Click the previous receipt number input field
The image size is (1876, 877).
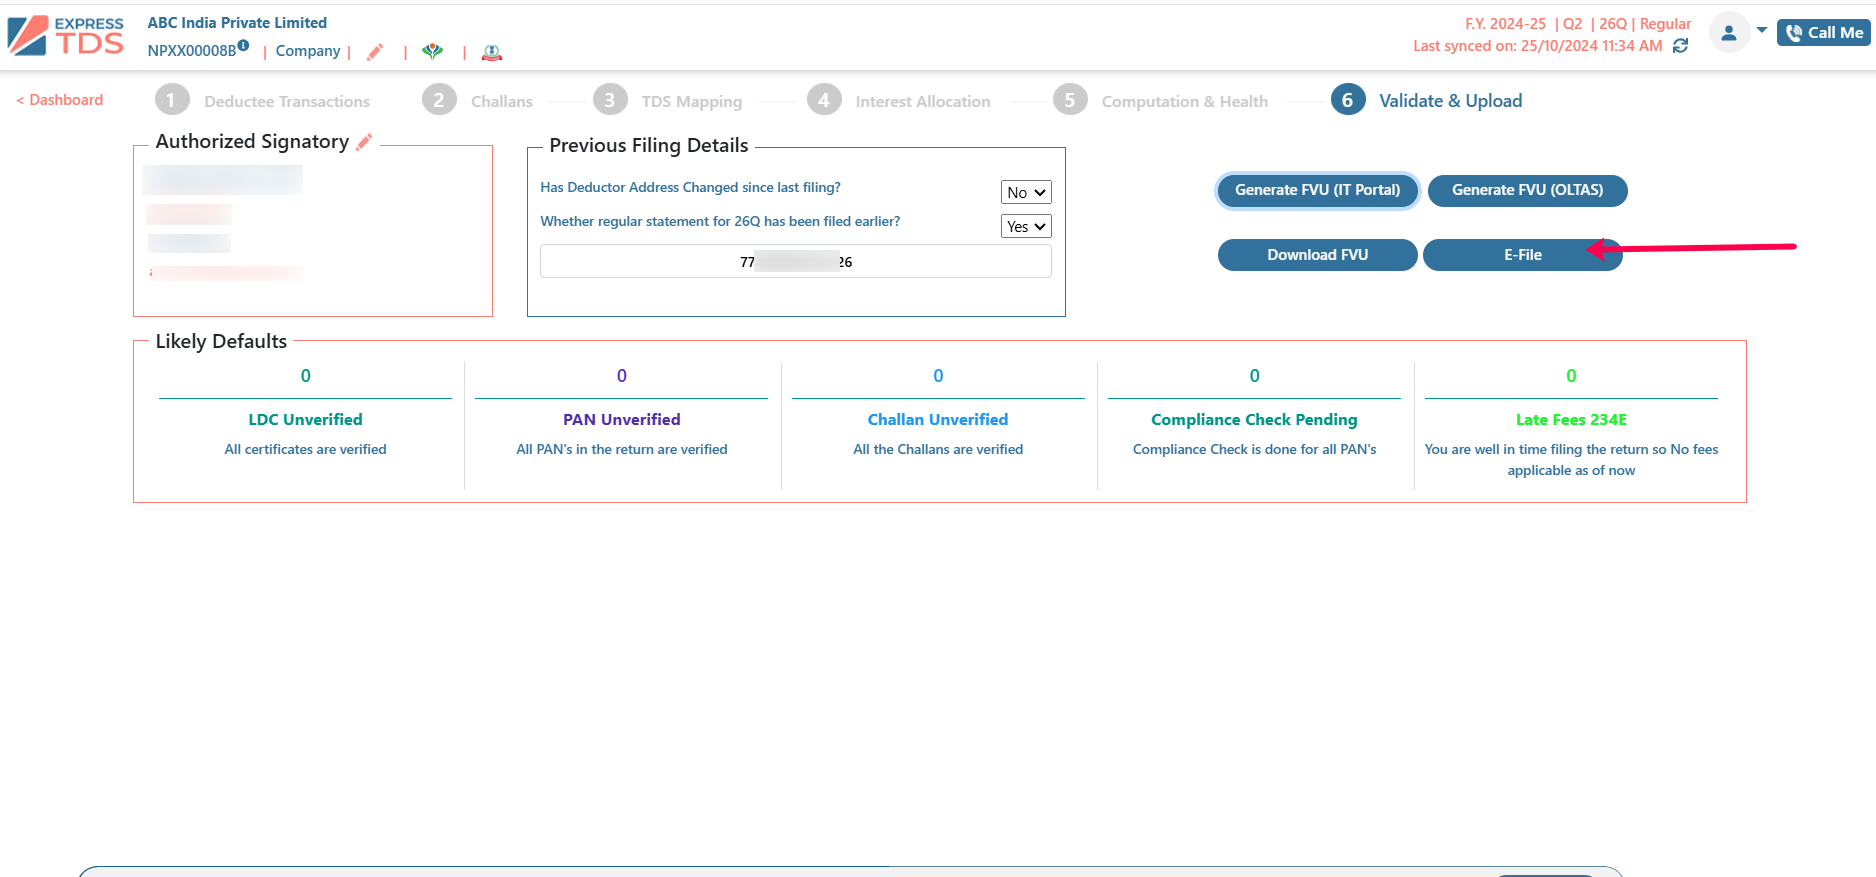(796, 262)
